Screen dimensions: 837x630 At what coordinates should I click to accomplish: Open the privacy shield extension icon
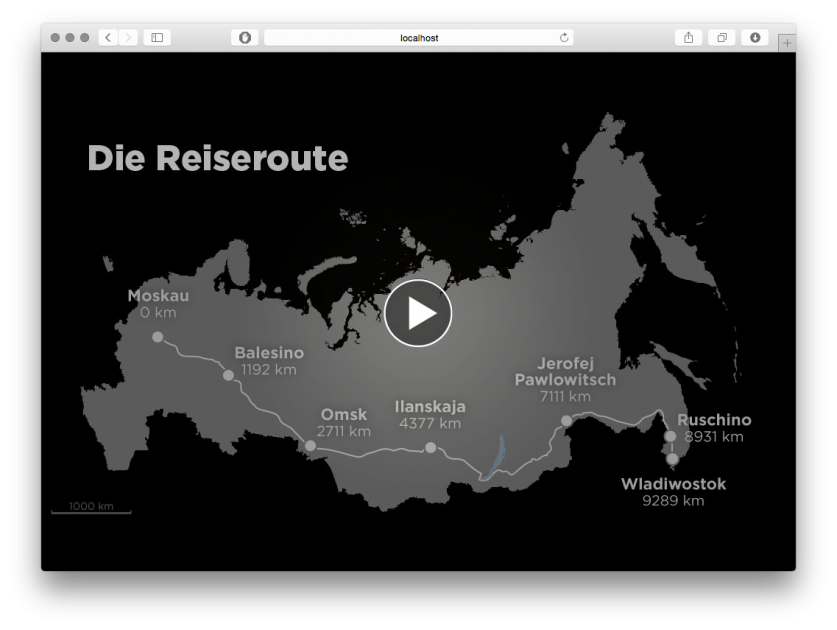point(244,37)
